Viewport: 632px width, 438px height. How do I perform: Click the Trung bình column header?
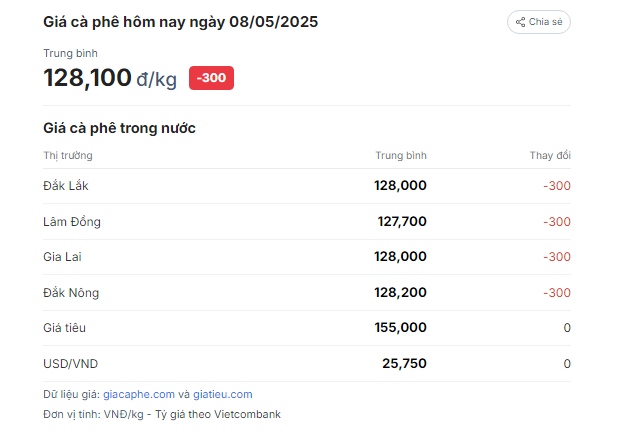pyautogui.click(x=401, y=156)
